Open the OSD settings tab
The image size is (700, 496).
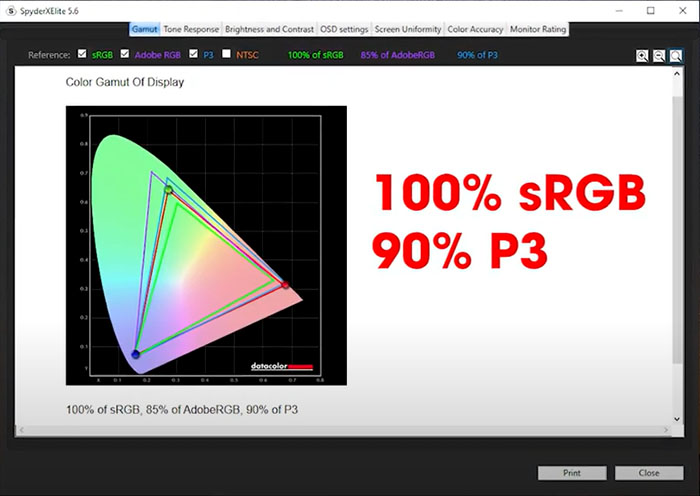(344, 29)
